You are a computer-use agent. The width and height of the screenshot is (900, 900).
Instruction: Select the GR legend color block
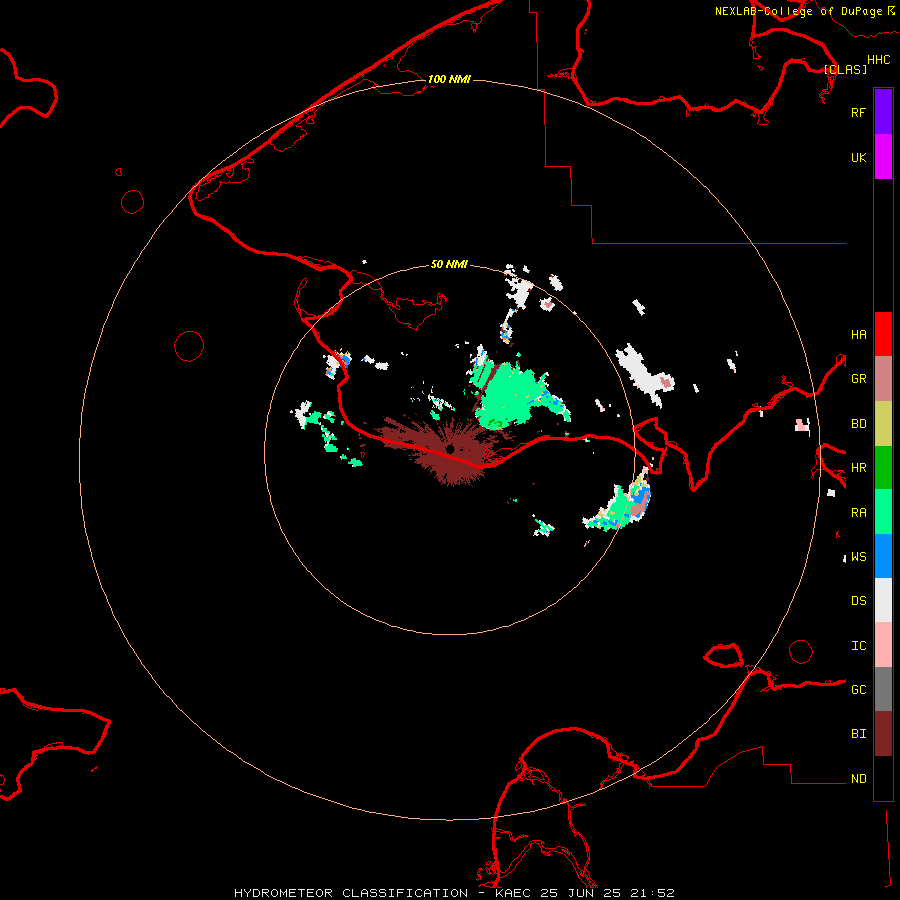(883, 378)
